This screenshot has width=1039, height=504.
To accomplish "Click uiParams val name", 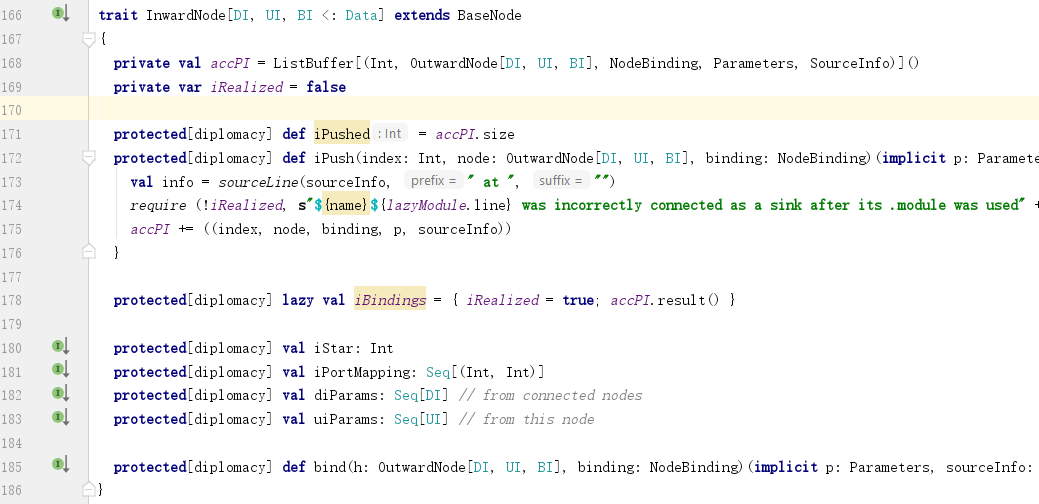I will [x=346, y=419].
